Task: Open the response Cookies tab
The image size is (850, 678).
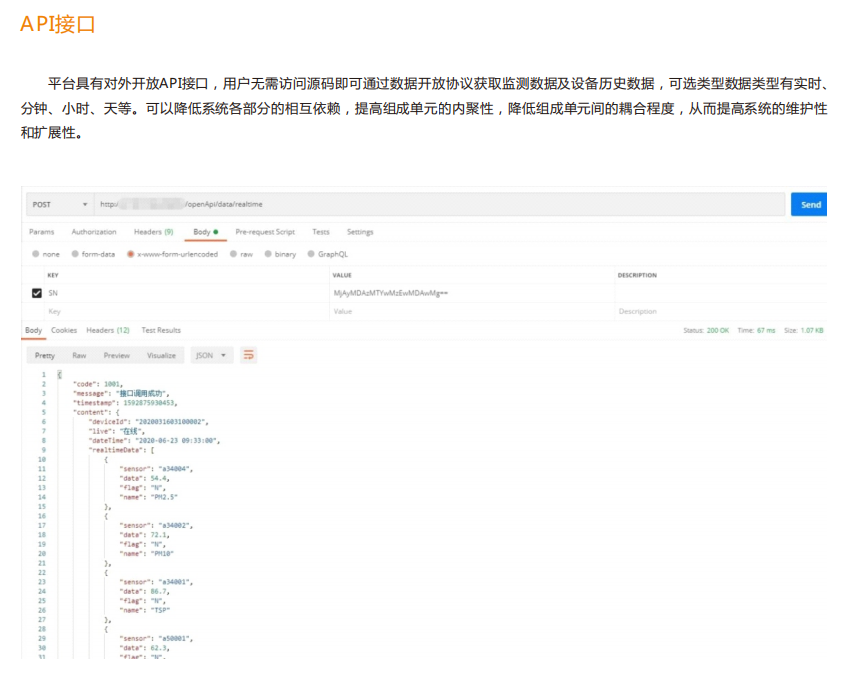Action: [64, 330]
